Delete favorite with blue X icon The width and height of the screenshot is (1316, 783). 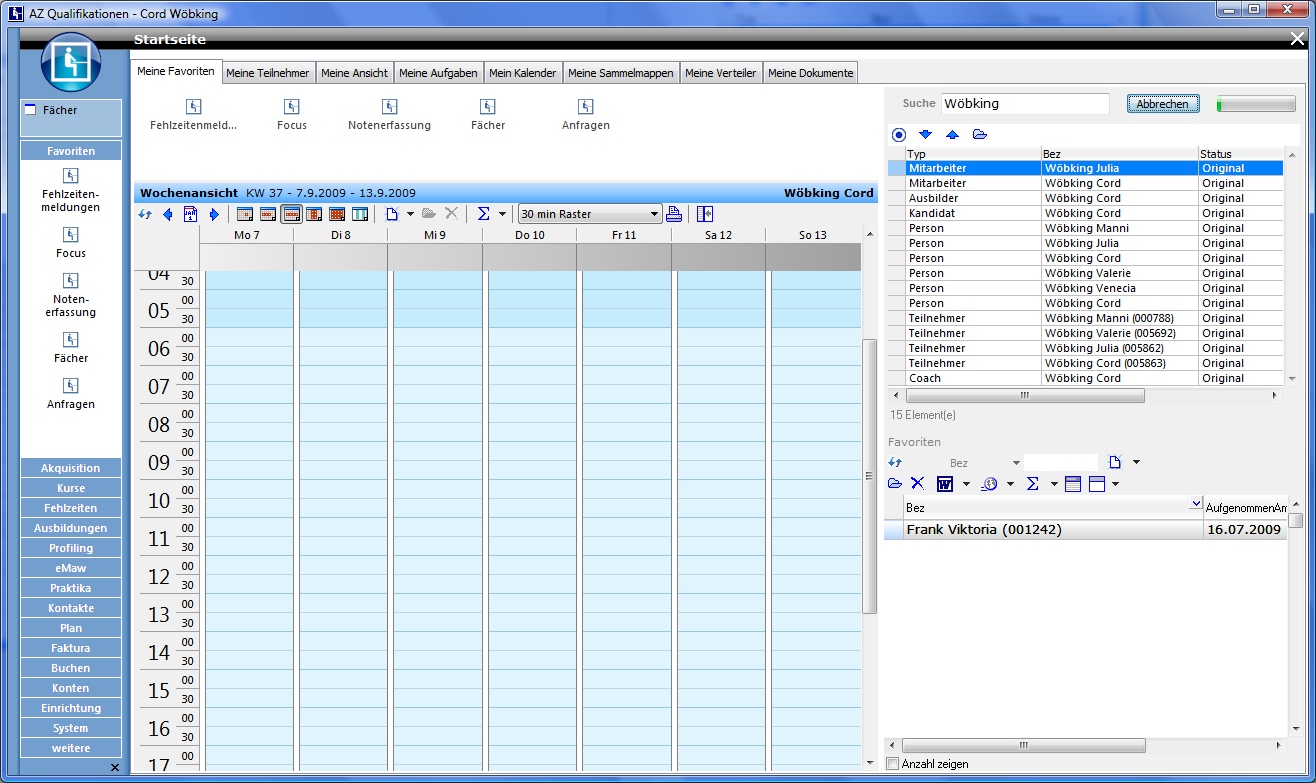pos(917,483)
